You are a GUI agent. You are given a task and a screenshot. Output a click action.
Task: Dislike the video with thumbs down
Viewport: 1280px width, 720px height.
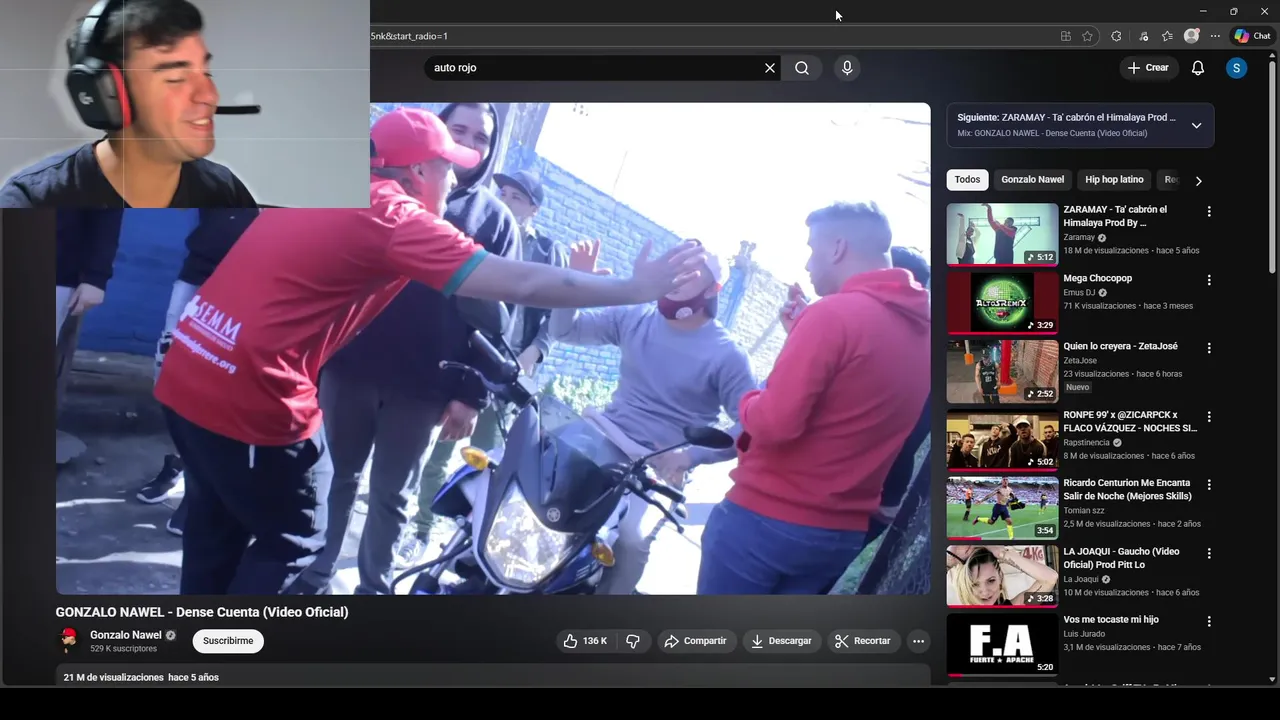tap(633, 641)
